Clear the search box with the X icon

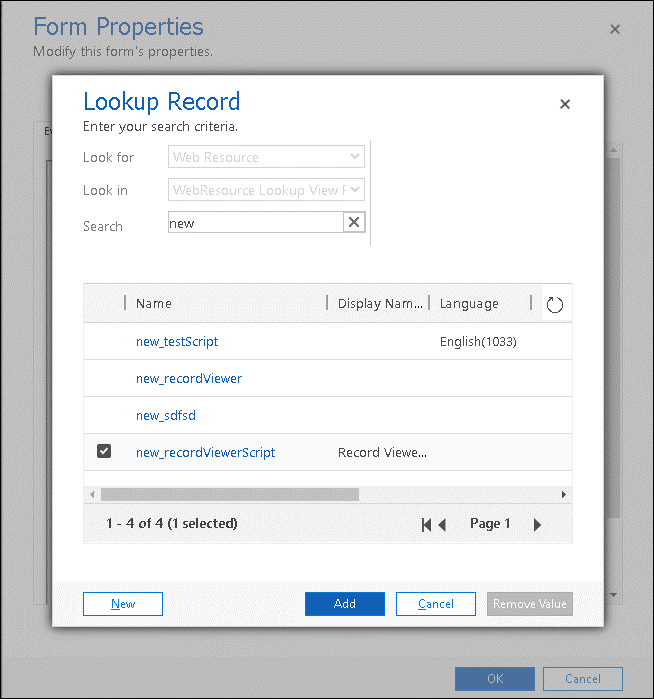354,223
